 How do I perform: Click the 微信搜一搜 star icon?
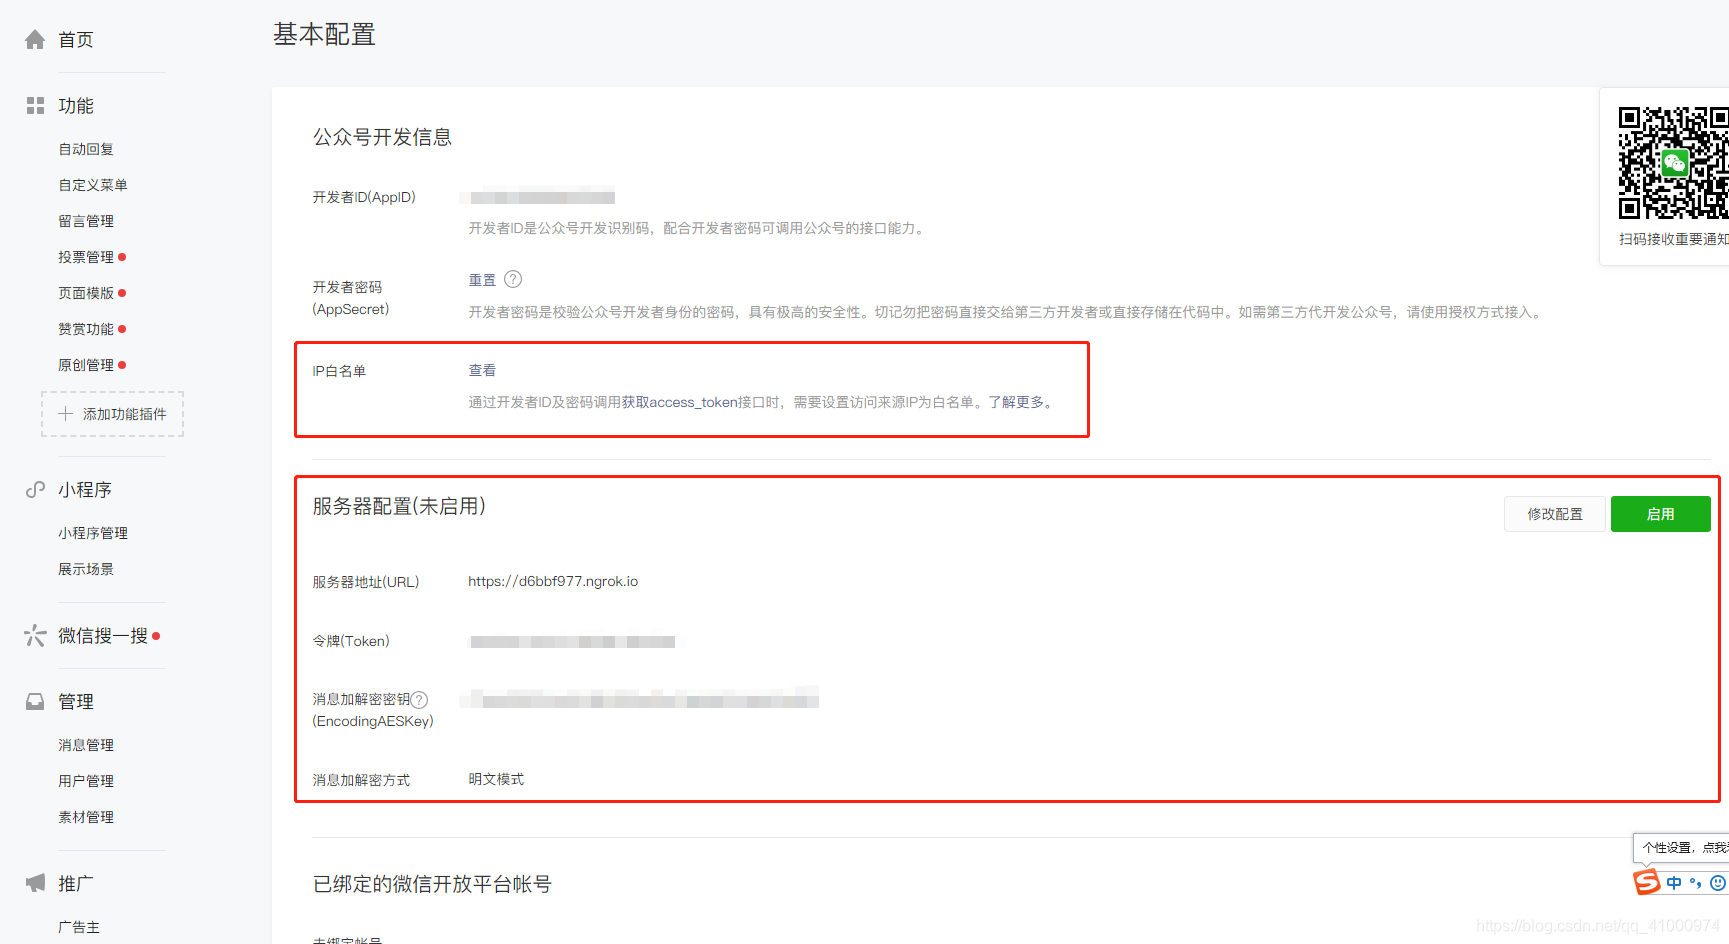click(35, 636)
